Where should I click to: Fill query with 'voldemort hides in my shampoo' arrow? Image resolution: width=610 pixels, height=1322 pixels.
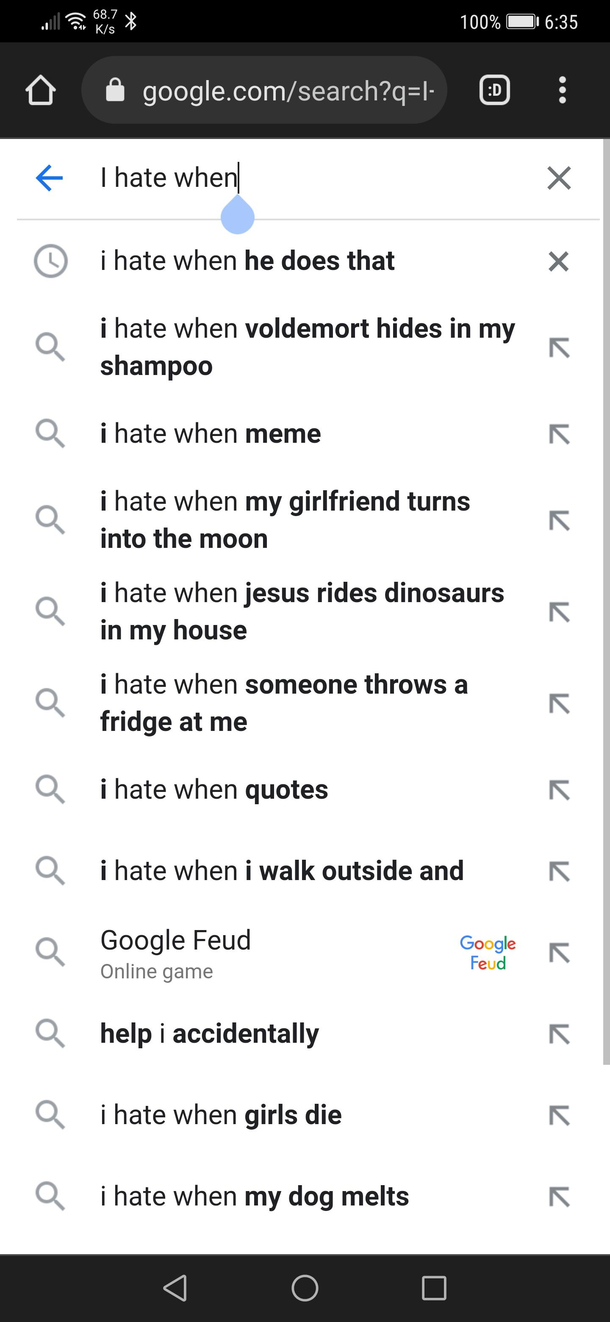(x=559, y=347)
